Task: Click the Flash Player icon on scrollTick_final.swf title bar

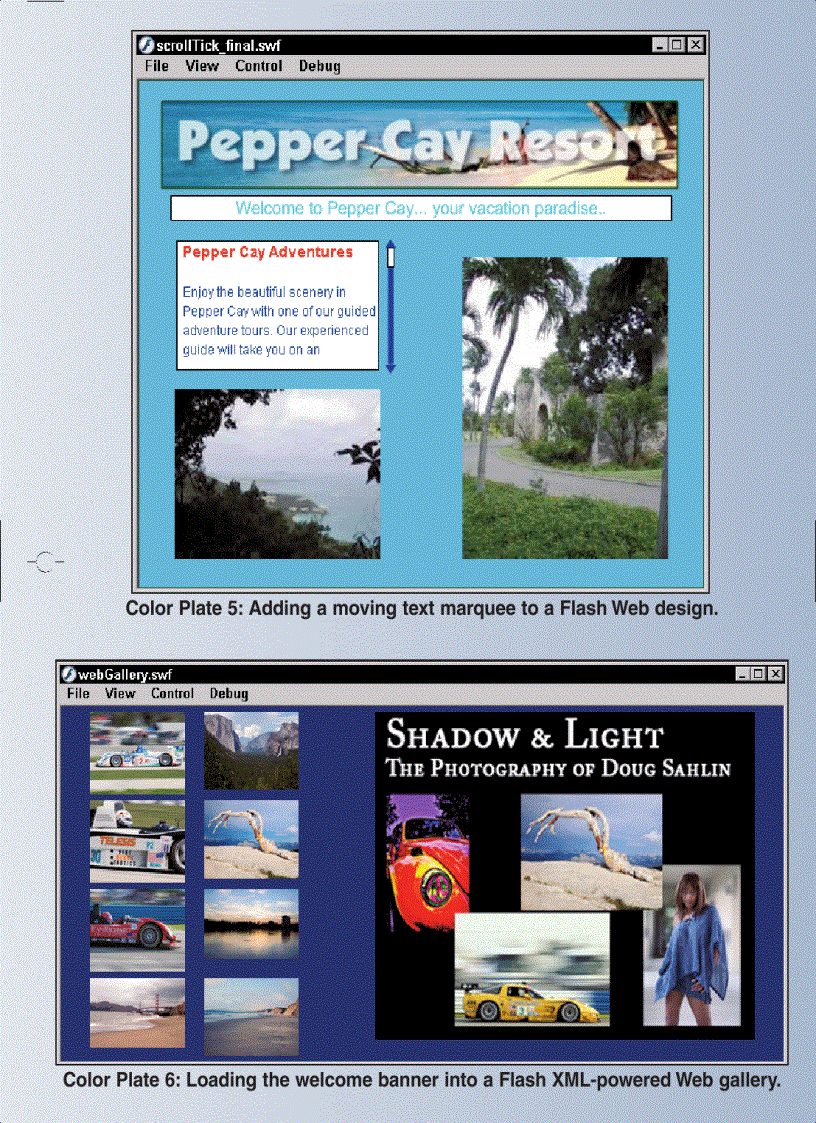Action: [146, 44]
